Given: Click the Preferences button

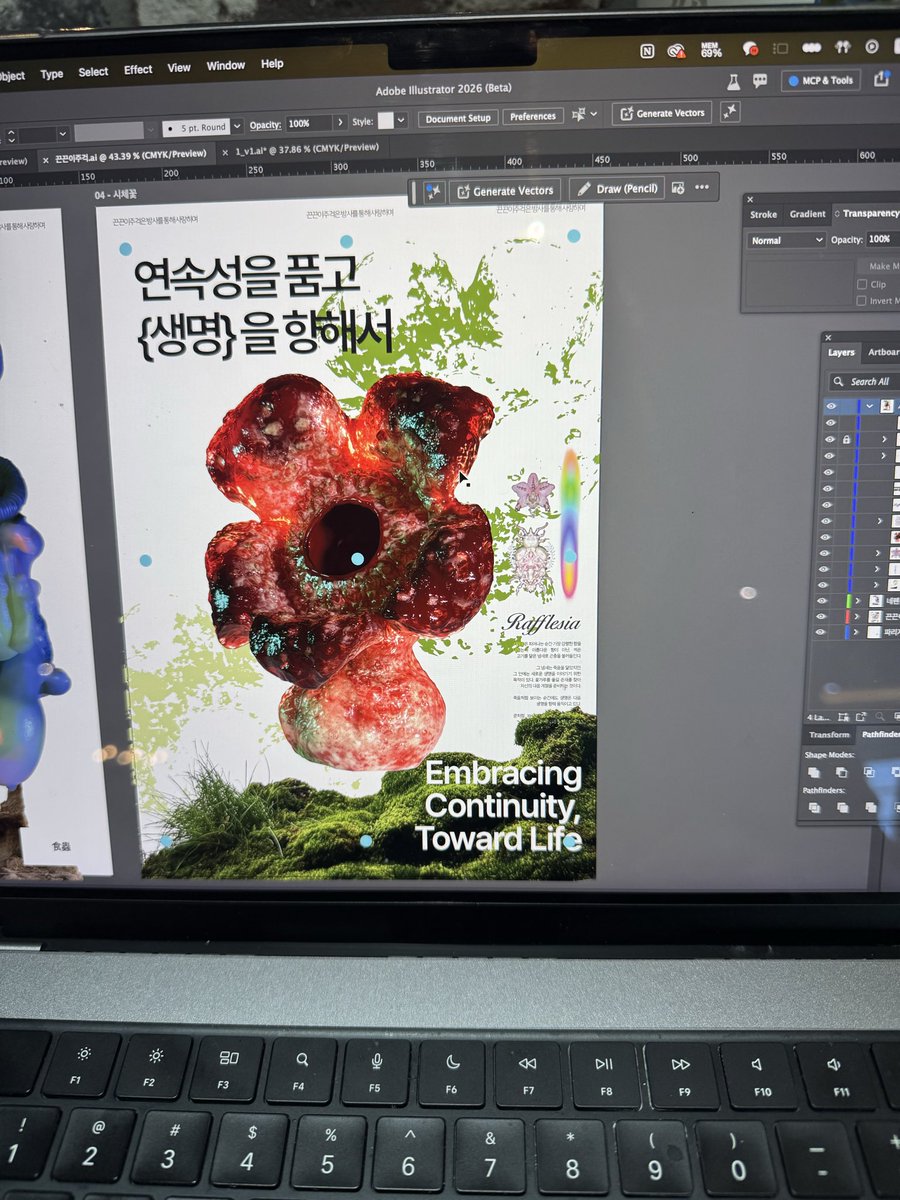Looking at the screenshot, I should click(533, 116).
